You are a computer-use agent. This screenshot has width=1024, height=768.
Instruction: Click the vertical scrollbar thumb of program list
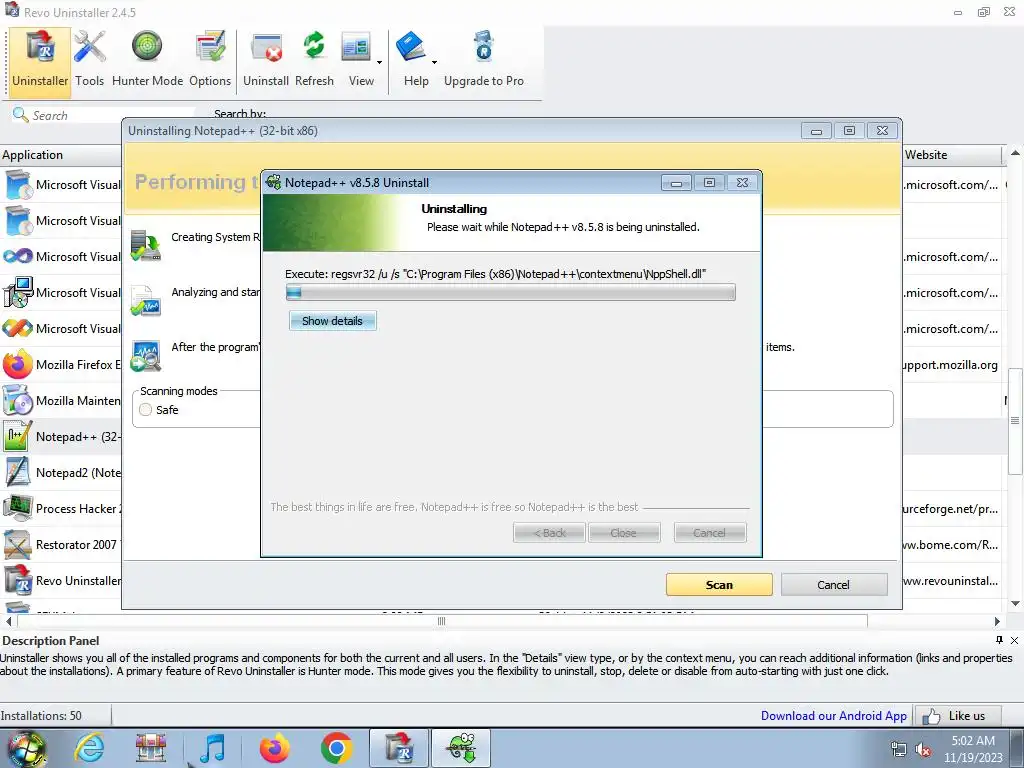[1015, 421]
